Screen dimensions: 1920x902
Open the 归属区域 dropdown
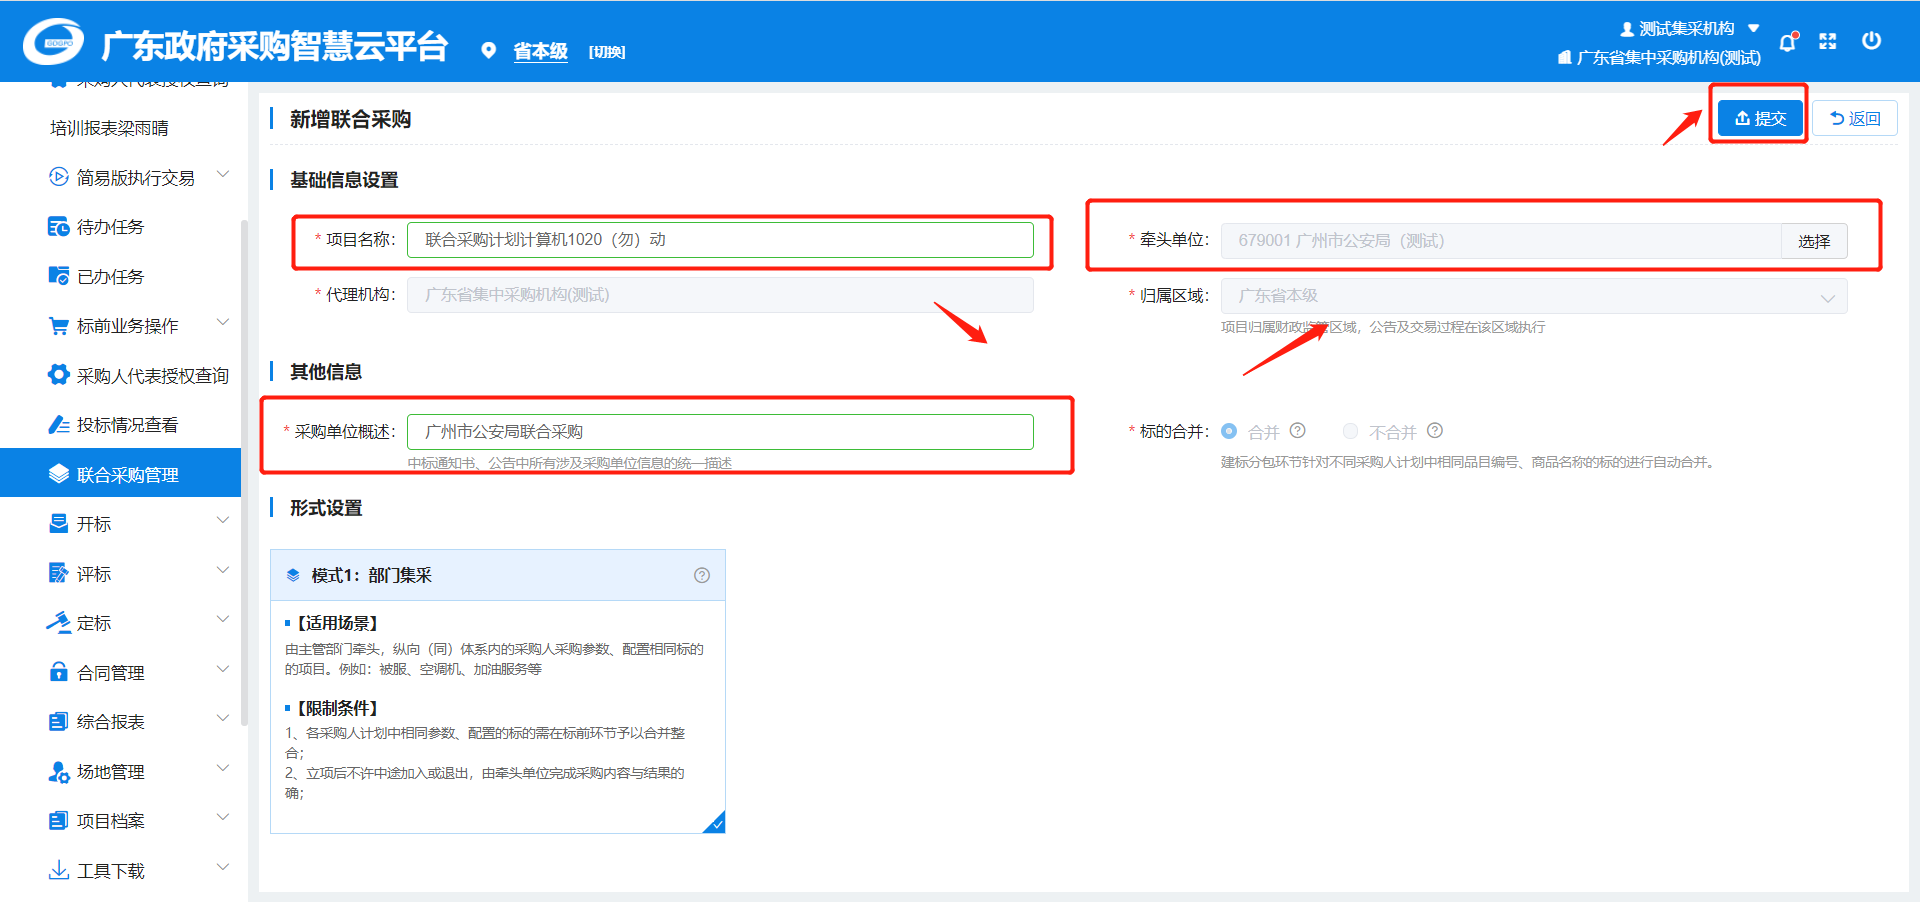tap(1533, 296)
